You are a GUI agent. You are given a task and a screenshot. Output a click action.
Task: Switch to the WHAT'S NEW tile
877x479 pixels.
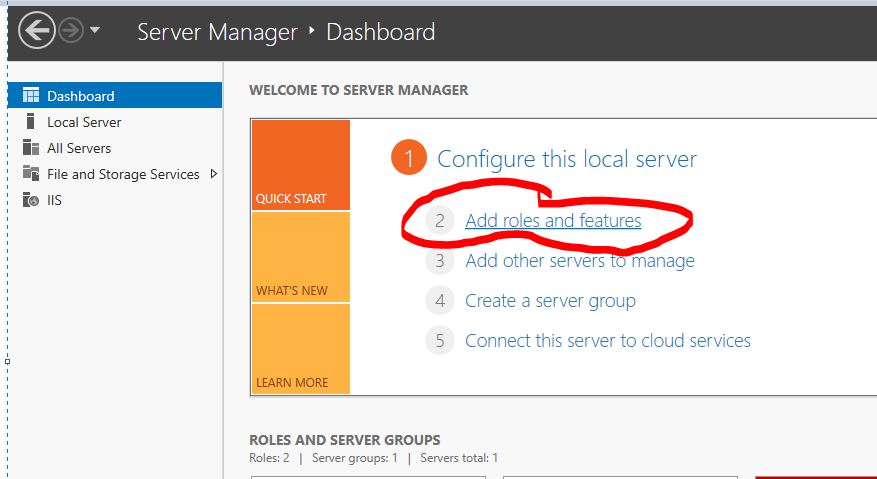(300, 257)
